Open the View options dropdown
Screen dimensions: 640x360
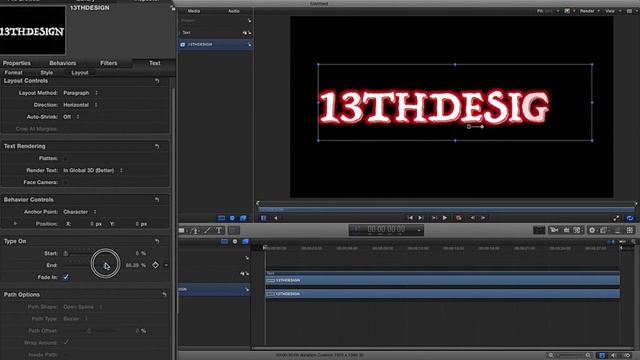tap(612, 11)
